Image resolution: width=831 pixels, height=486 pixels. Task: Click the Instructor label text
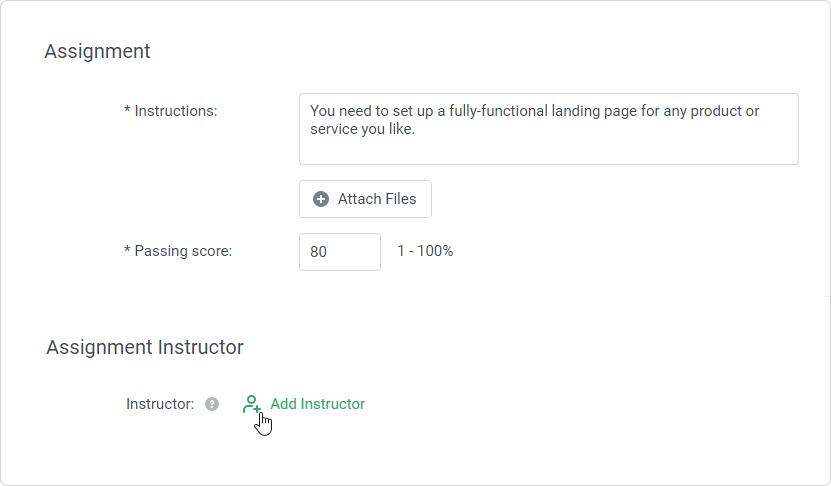[159, 404]
